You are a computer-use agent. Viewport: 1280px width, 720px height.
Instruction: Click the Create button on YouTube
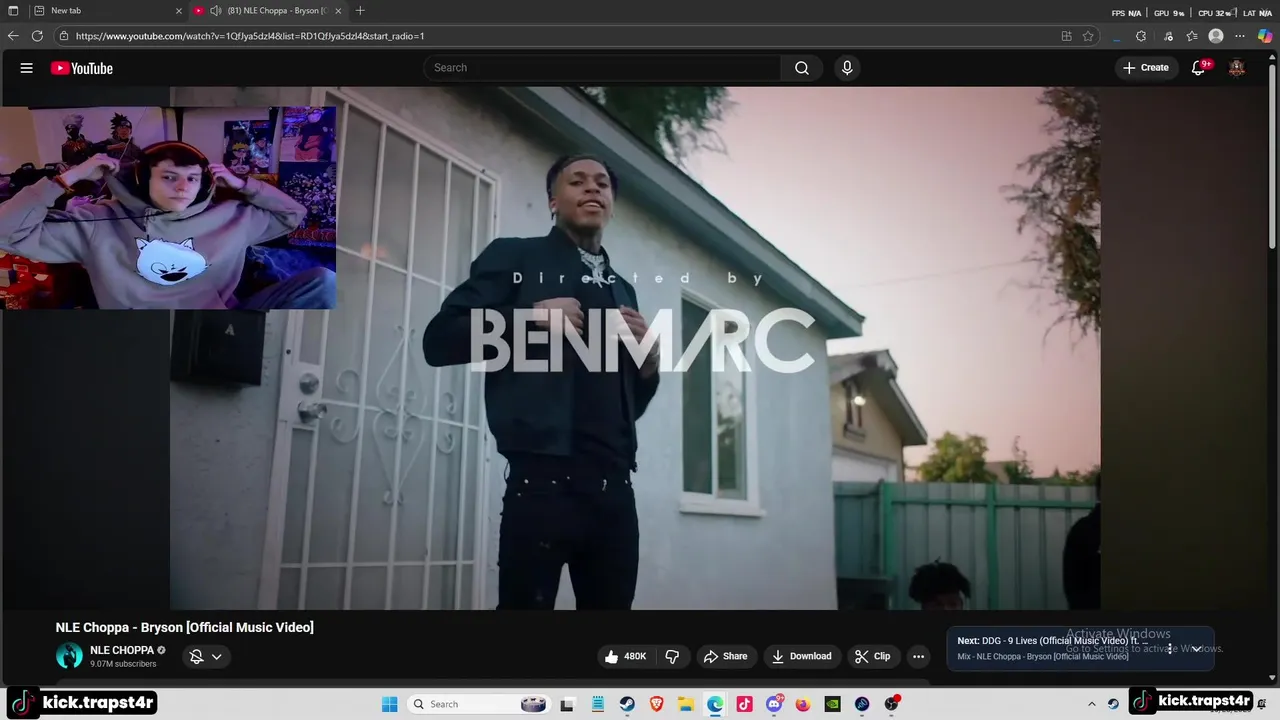[x=1146, y=68]
